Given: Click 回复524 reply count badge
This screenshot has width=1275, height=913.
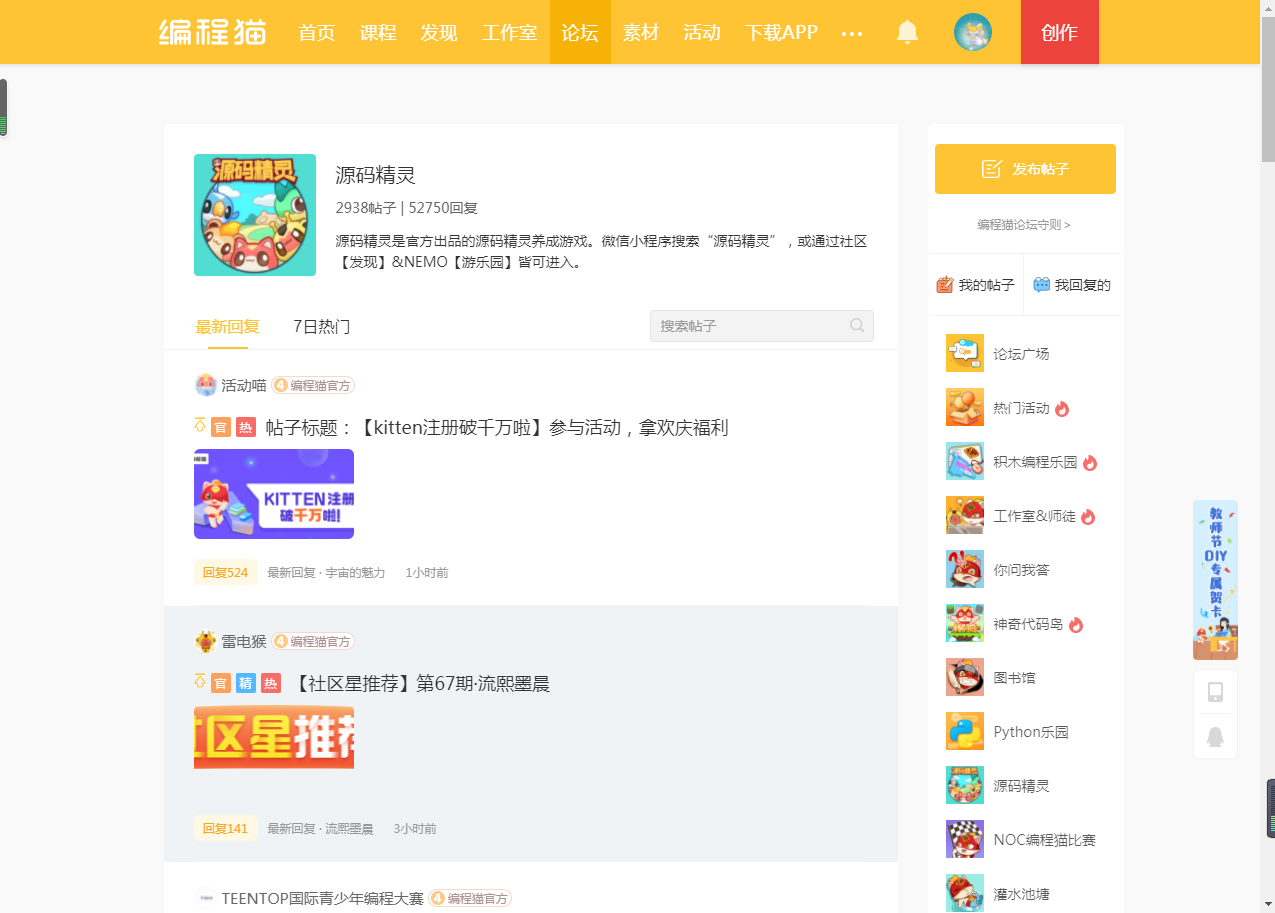Looking at the screenshot, I should pos(225,572).
